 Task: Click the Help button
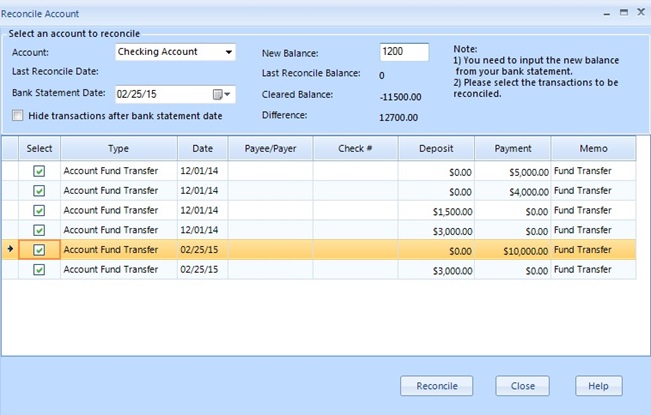[598, 386]
